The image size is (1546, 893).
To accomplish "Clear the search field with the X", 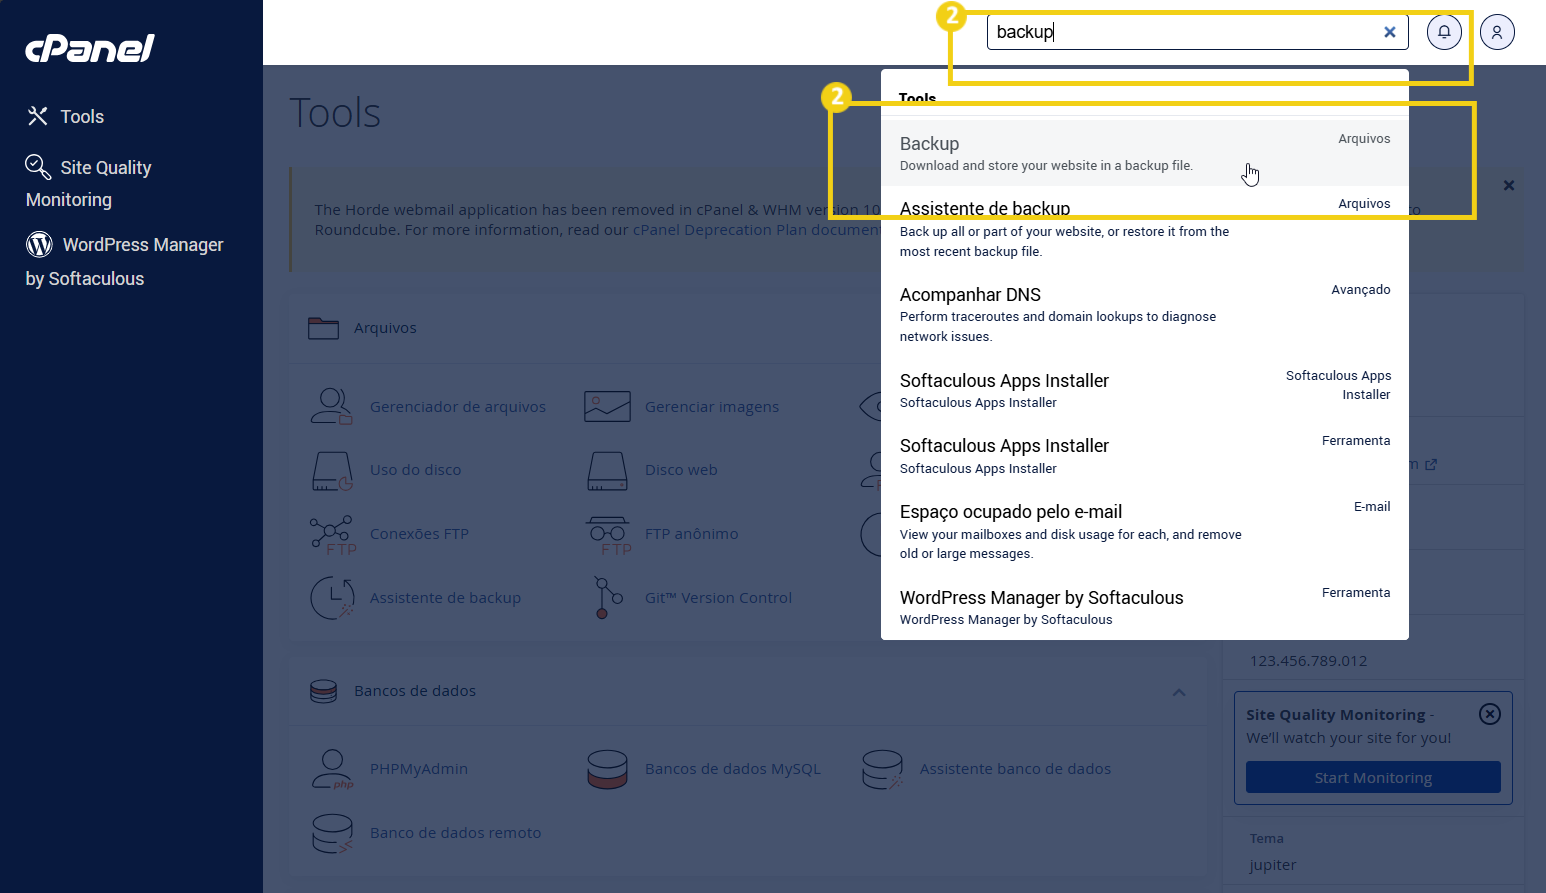I will [x=1389, y=32].
